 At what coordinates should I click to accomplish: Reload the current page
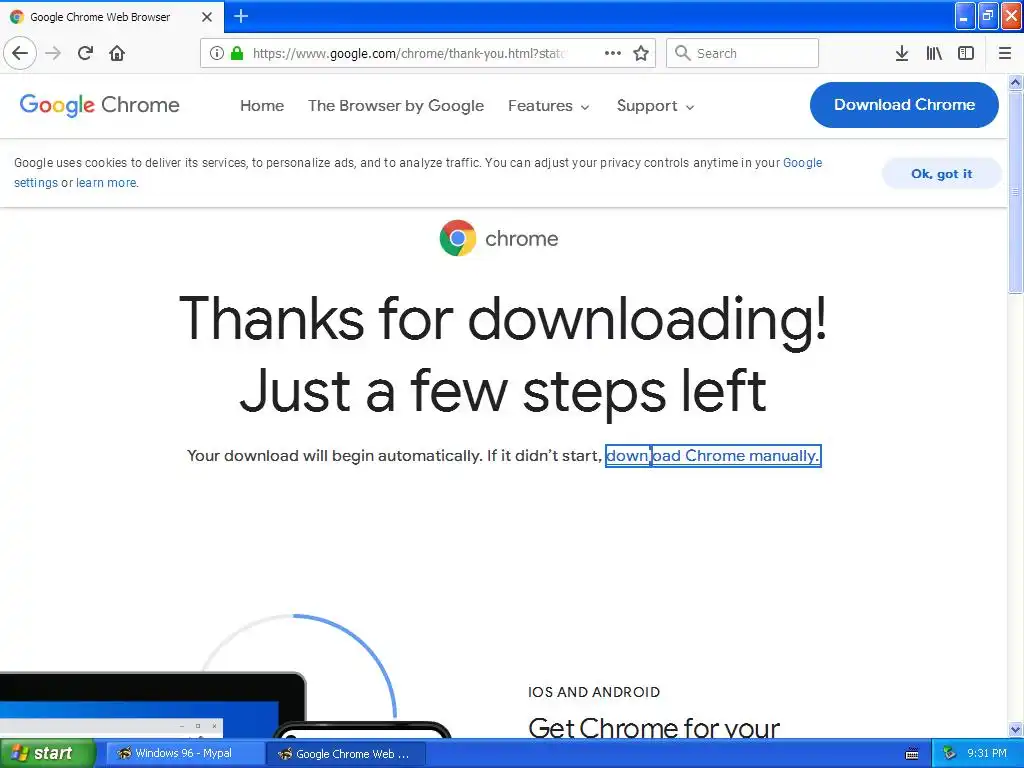coord(85,53)
